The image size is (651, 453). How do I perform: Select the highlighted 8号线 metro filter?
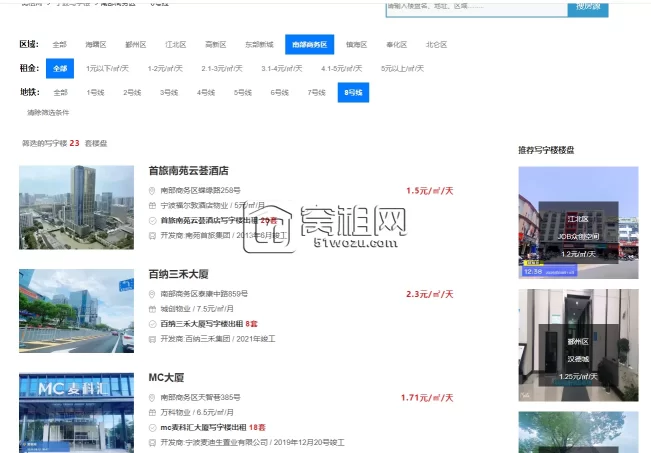pyautogui.click(x=353, y=93)
